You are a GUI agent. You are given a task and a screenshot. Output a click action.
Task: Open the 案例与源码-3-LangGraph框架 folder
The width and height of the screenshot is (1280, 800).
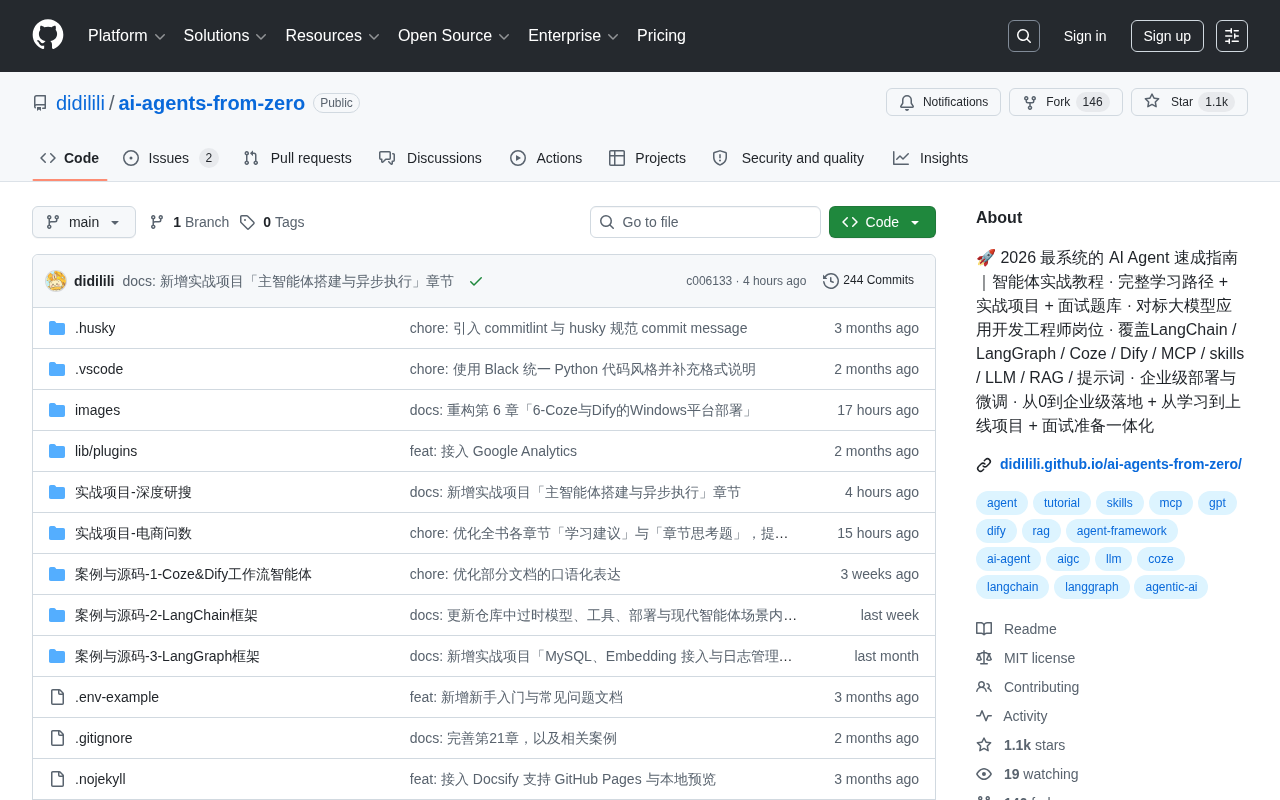[167, 656]
